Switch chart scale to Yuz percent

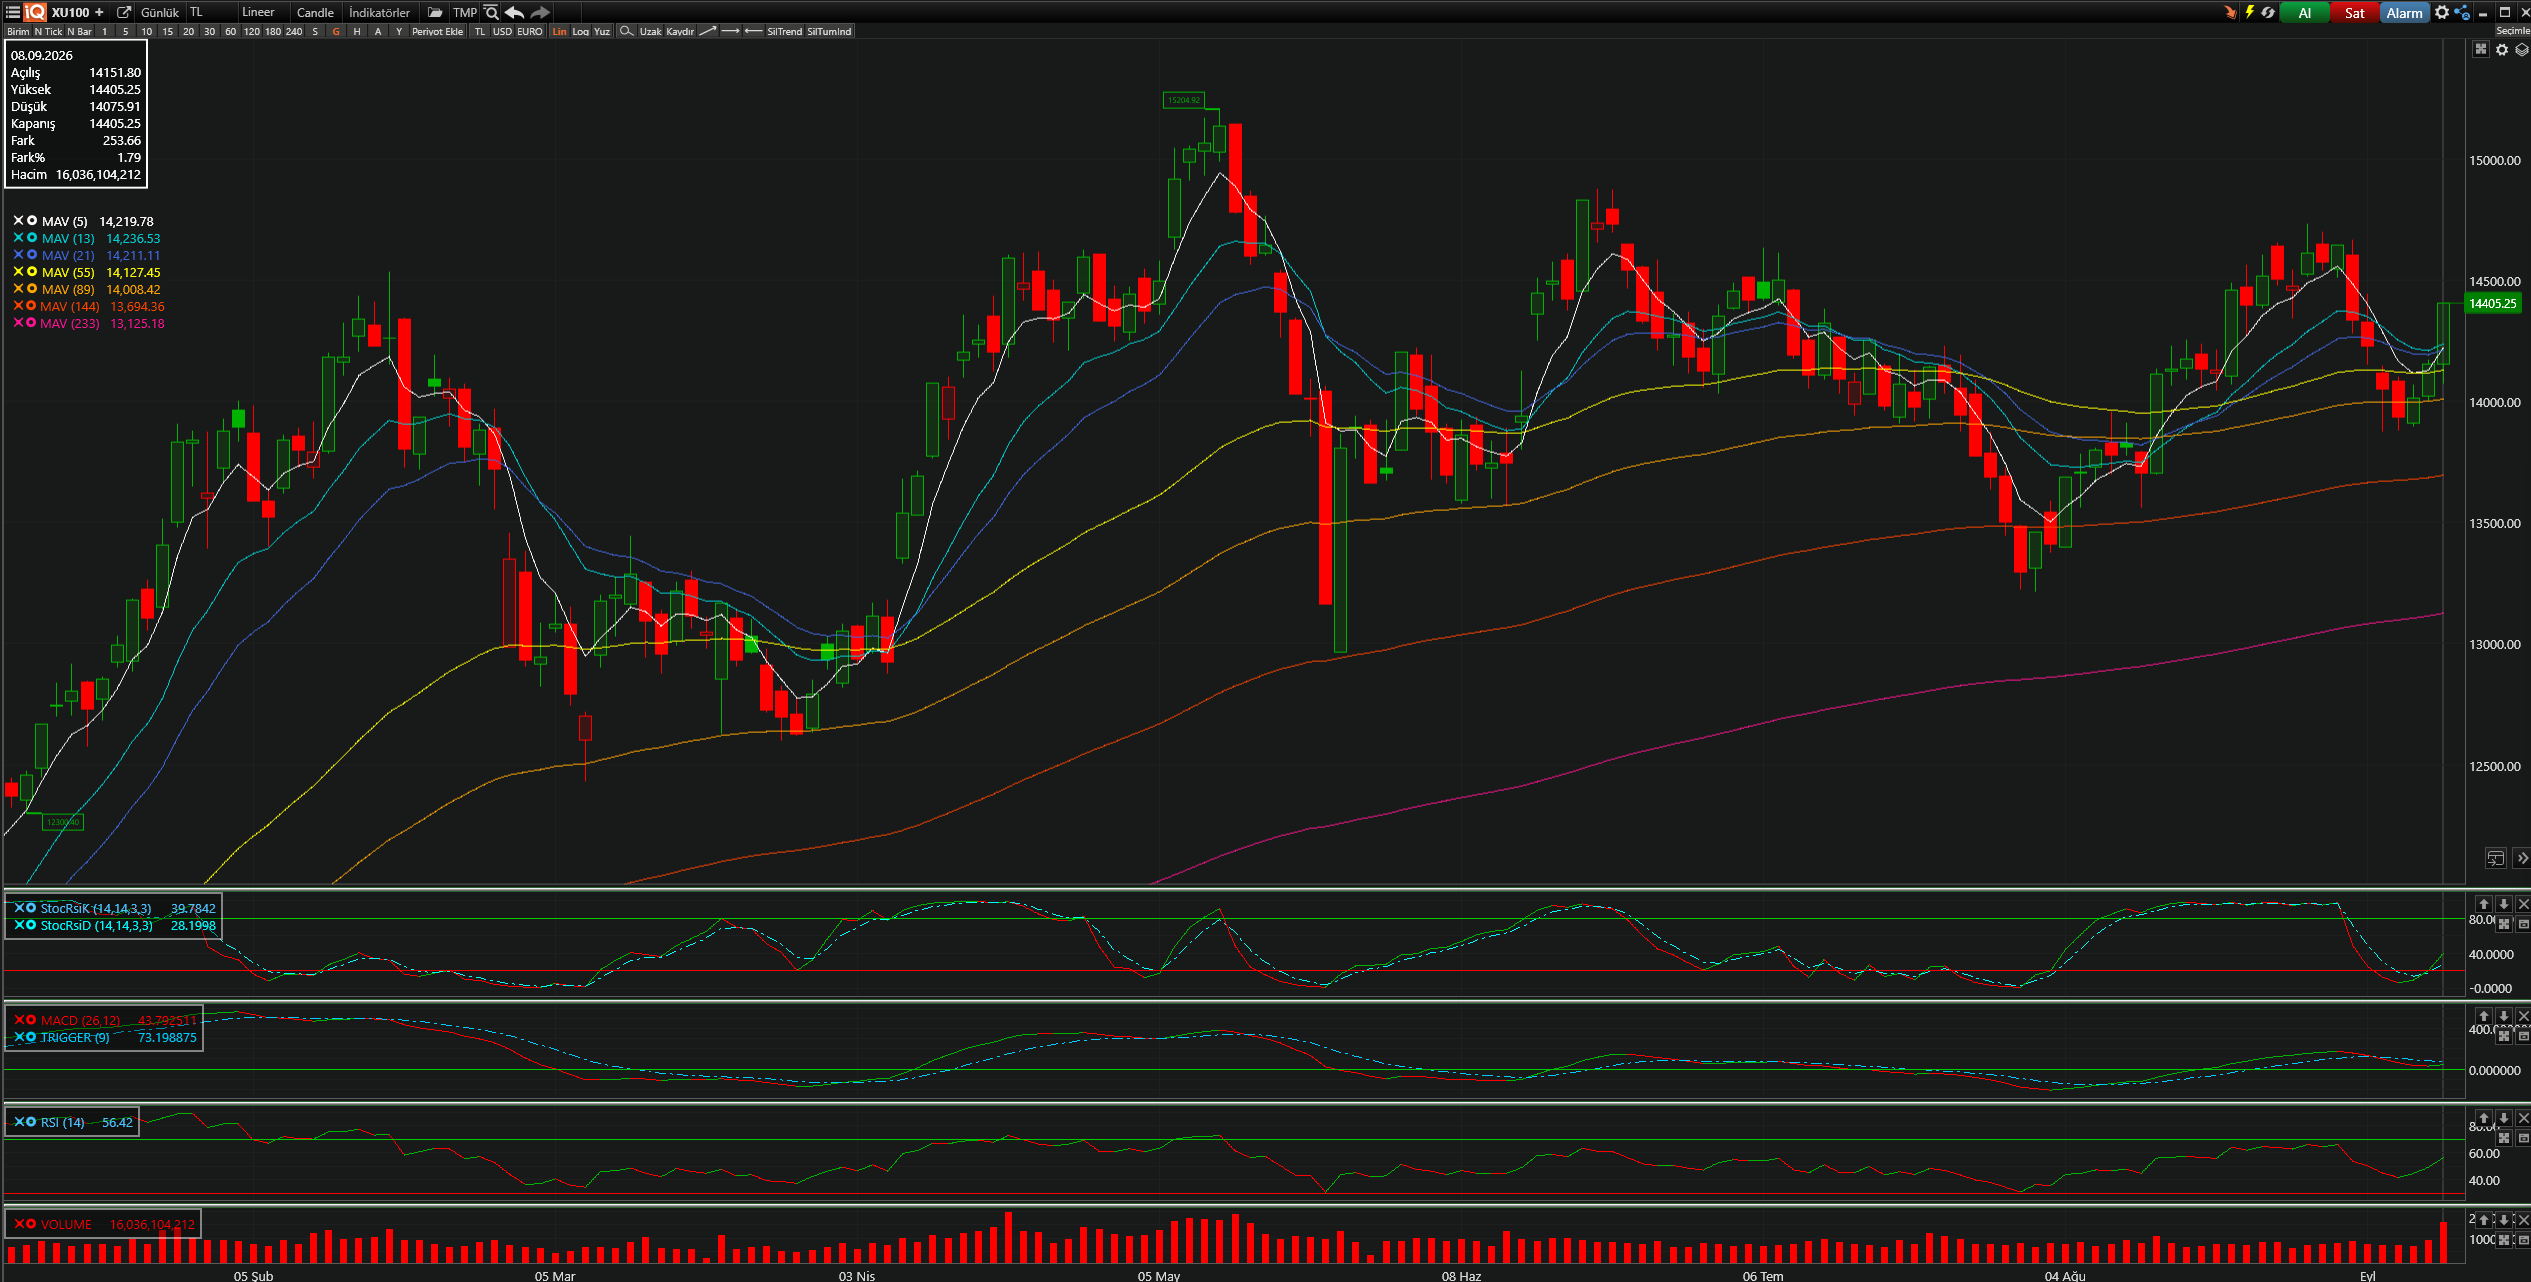[x=602, y=31]
